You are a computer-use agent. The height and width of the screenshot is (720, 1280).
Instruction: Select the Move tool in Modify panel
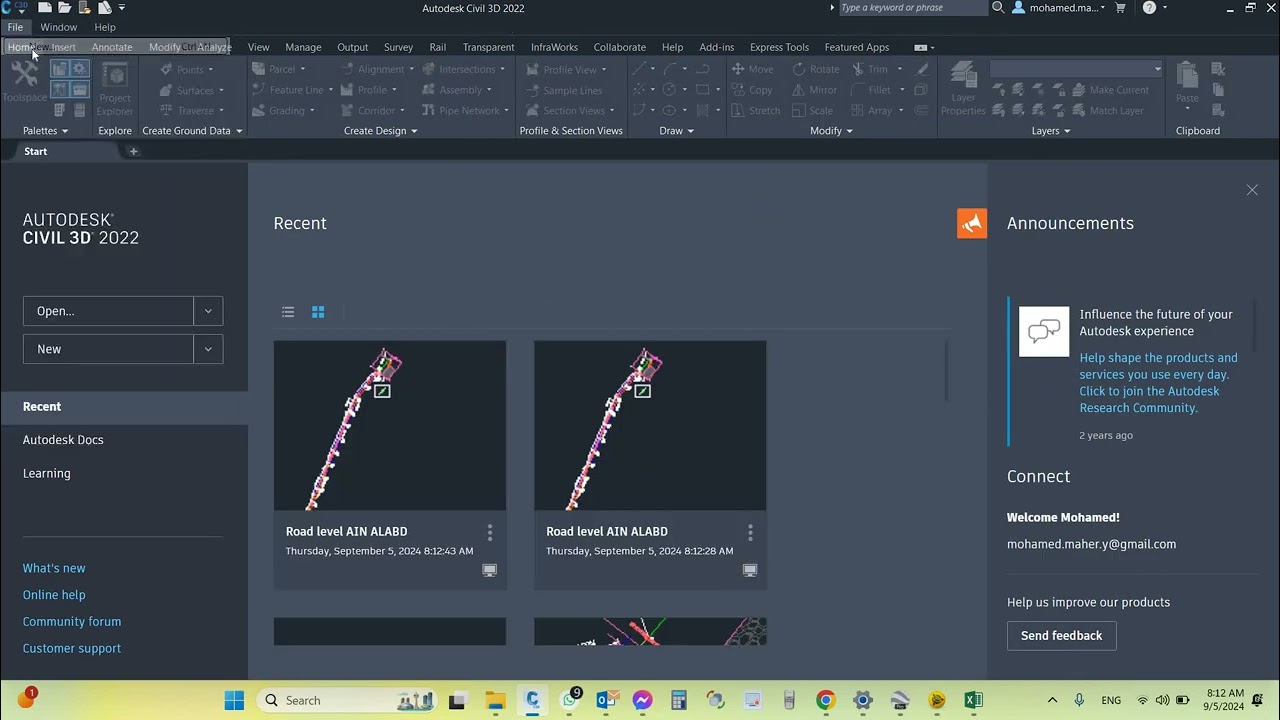point(752,69)
